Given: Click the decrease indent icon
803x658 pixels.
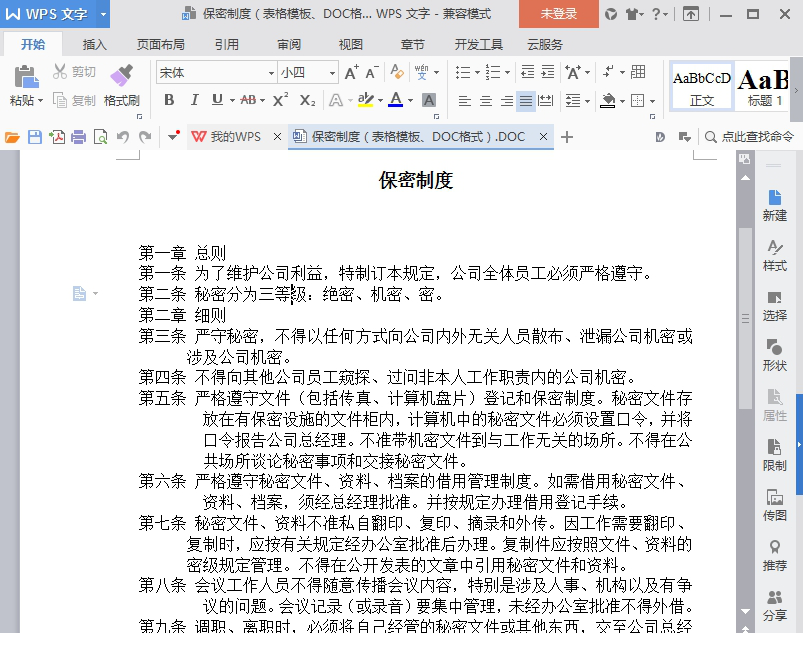Looking at the screenshot, I should tap(527, 72).
